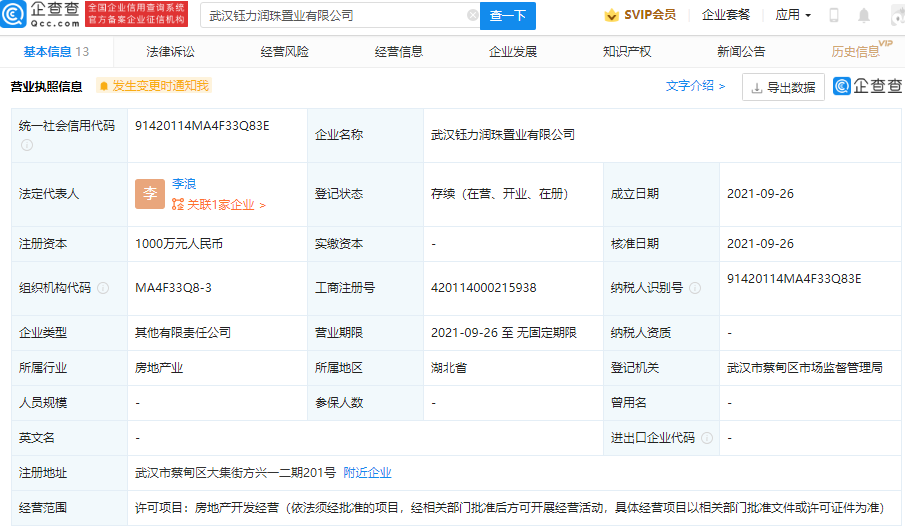Switch to the 法律诉讼 tab

coord(170,52)
